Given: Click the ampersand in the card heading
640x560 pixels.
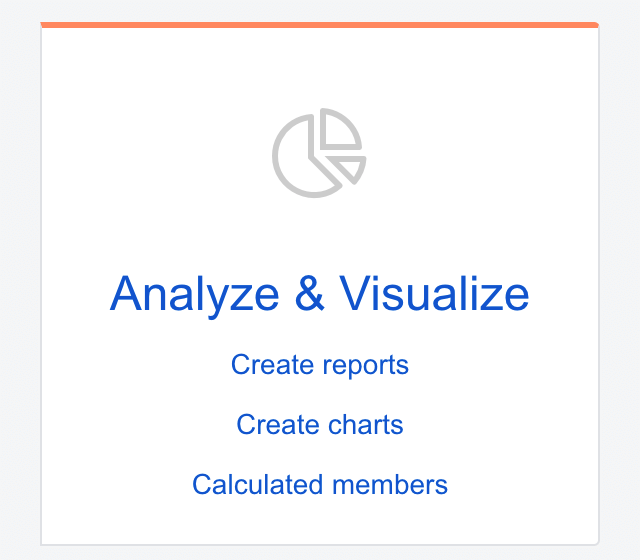Looking at the screenshot, I should click(x=310, y=293).
